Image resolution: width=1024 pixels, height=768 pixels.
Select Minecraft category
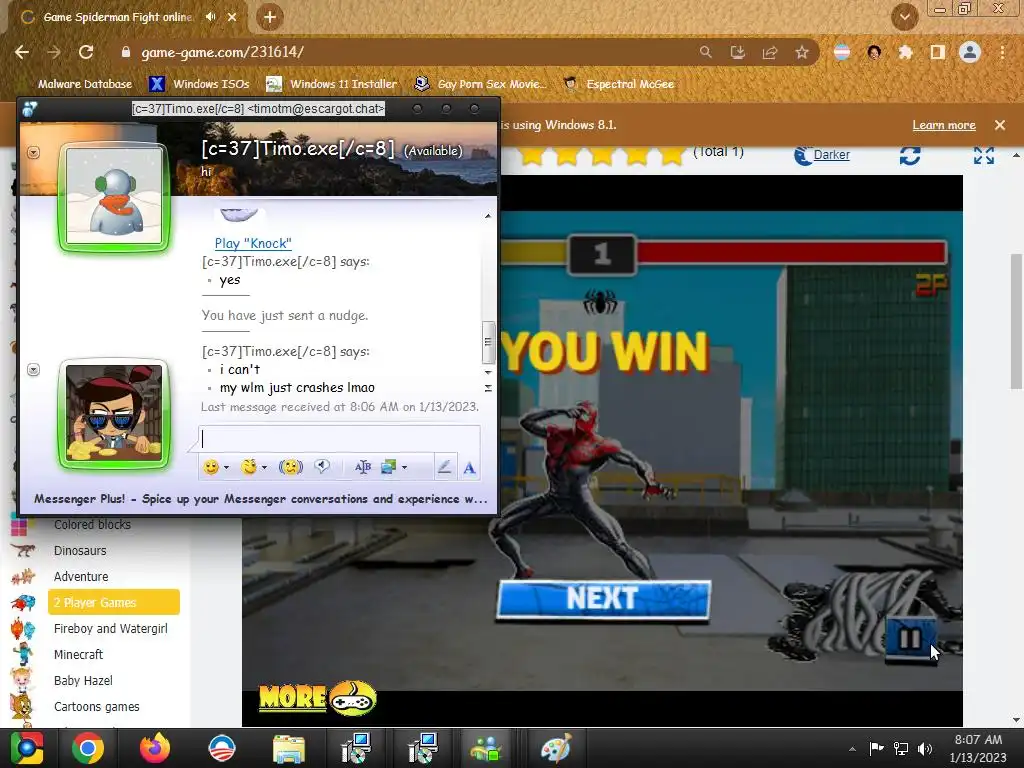(x=78, y=654)
